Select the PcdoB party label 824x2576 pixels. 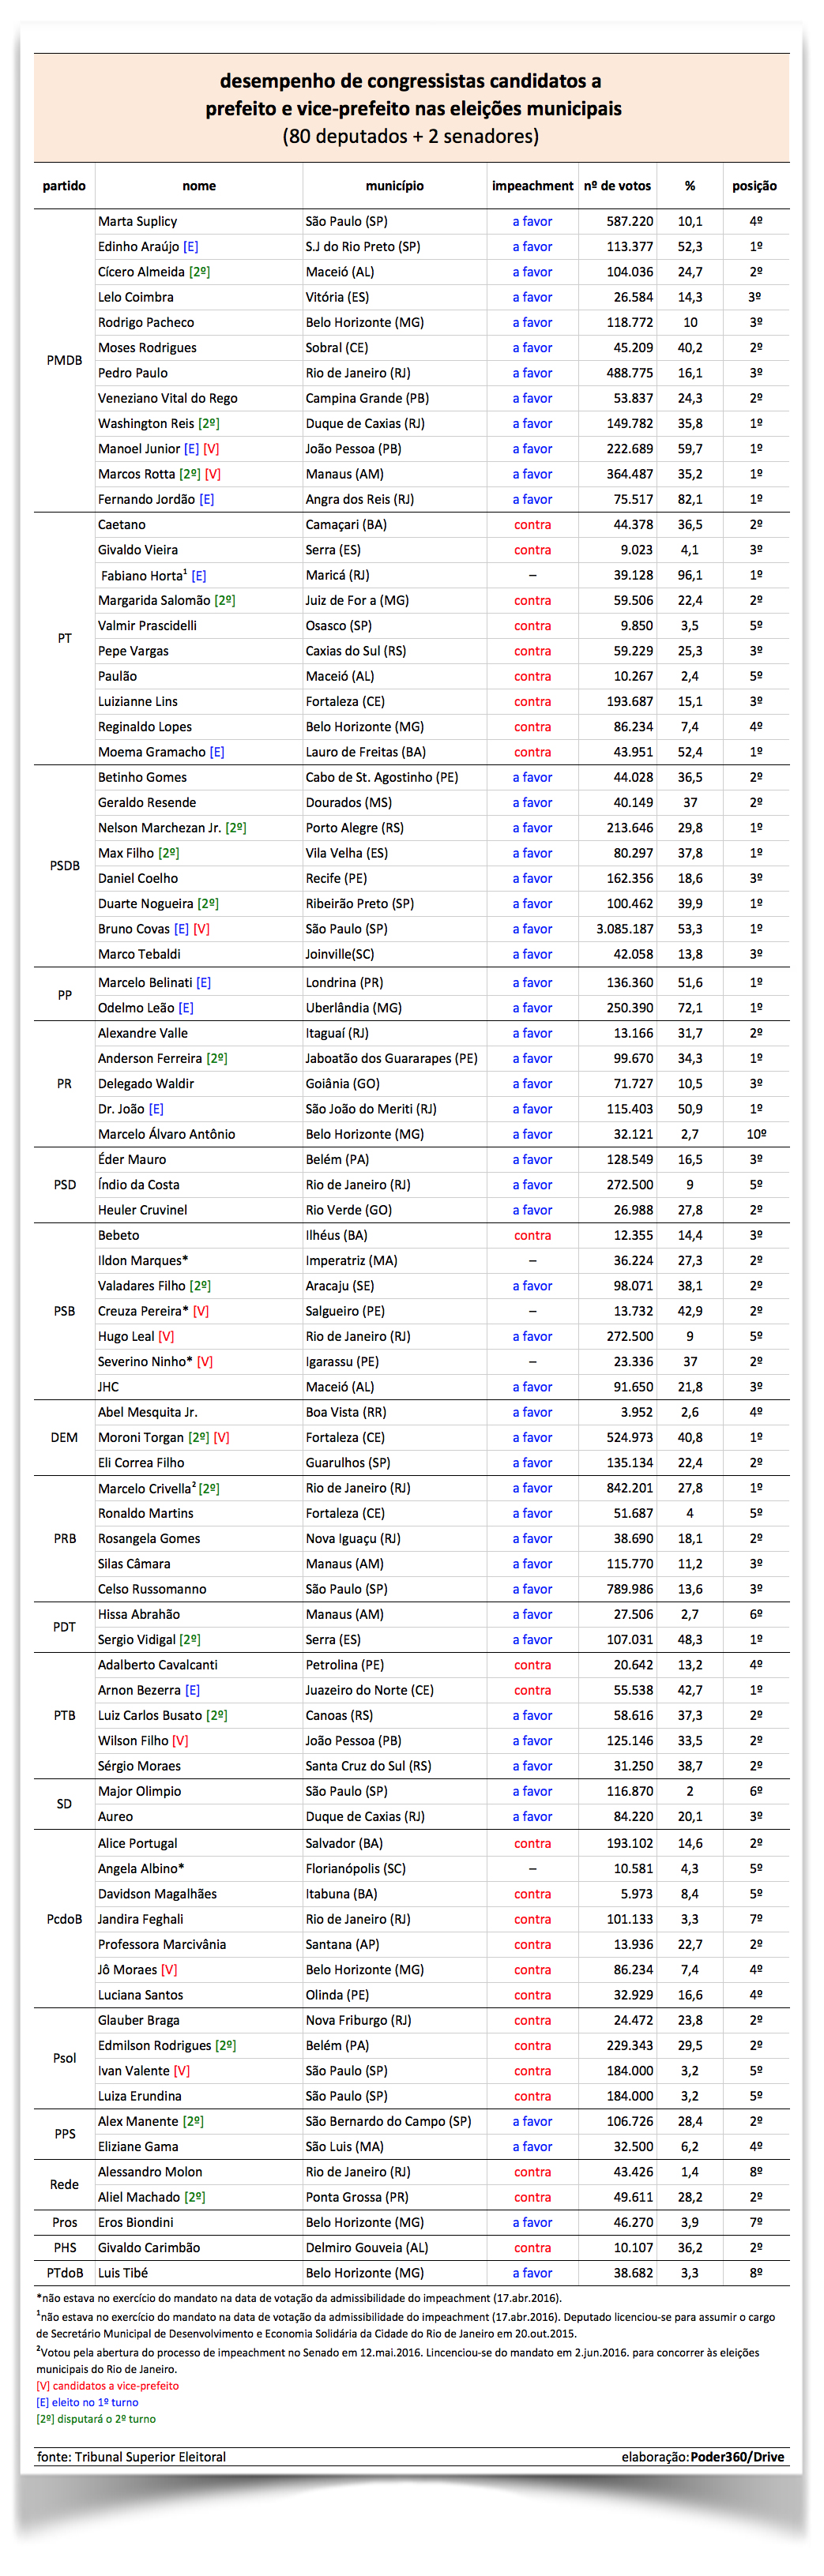point(64,1919)
